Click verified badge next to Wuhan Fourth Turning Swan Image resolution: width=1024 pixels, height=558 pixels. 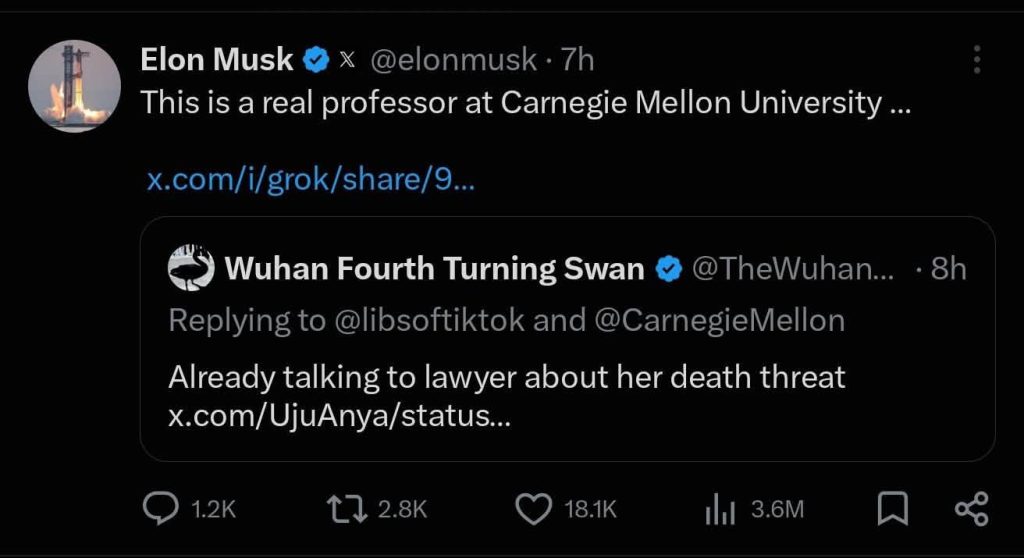pos(669,269)
